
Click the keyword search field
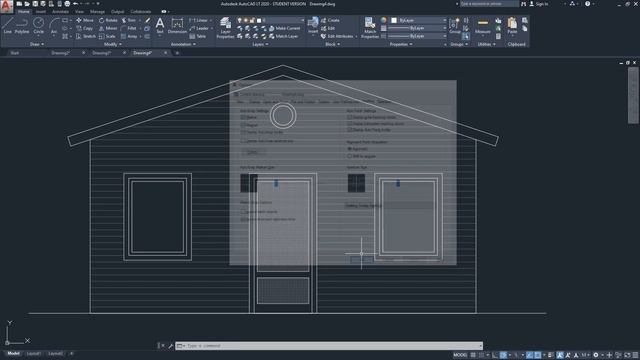pos(489,4)
